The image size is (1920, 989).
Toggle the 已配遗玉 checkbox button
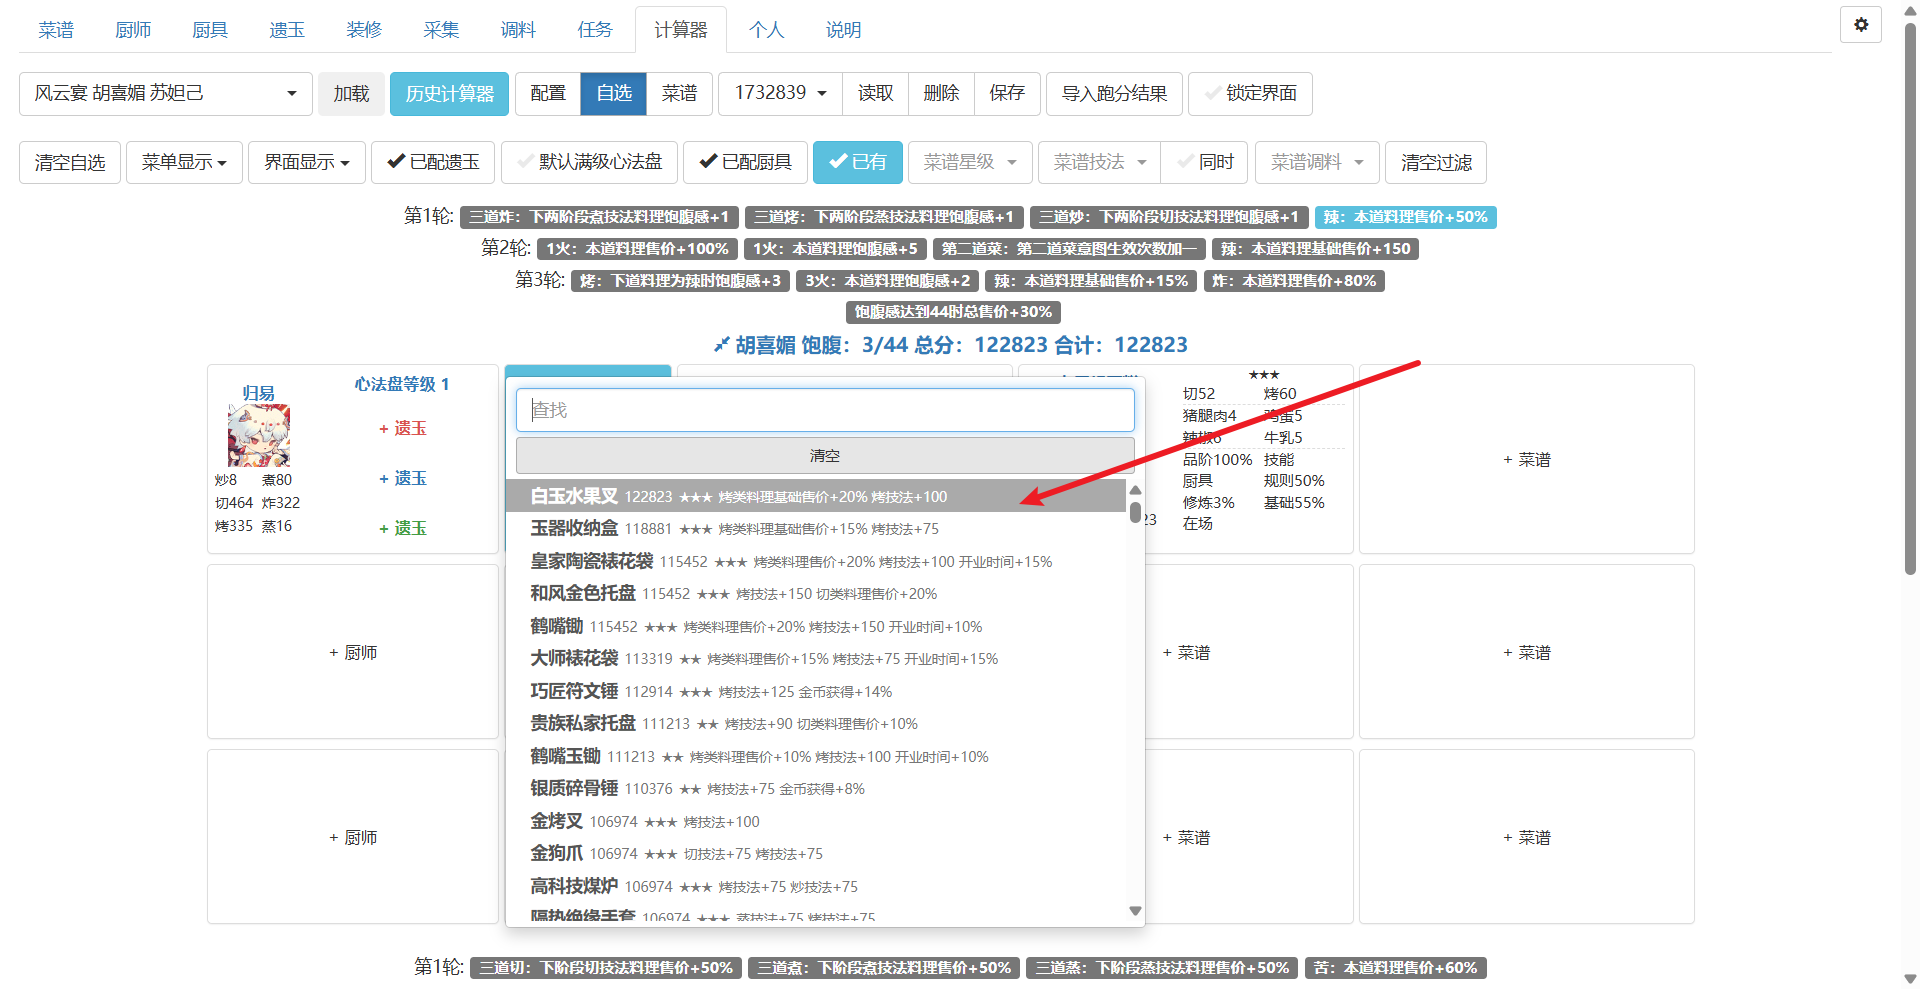[433, 162]
